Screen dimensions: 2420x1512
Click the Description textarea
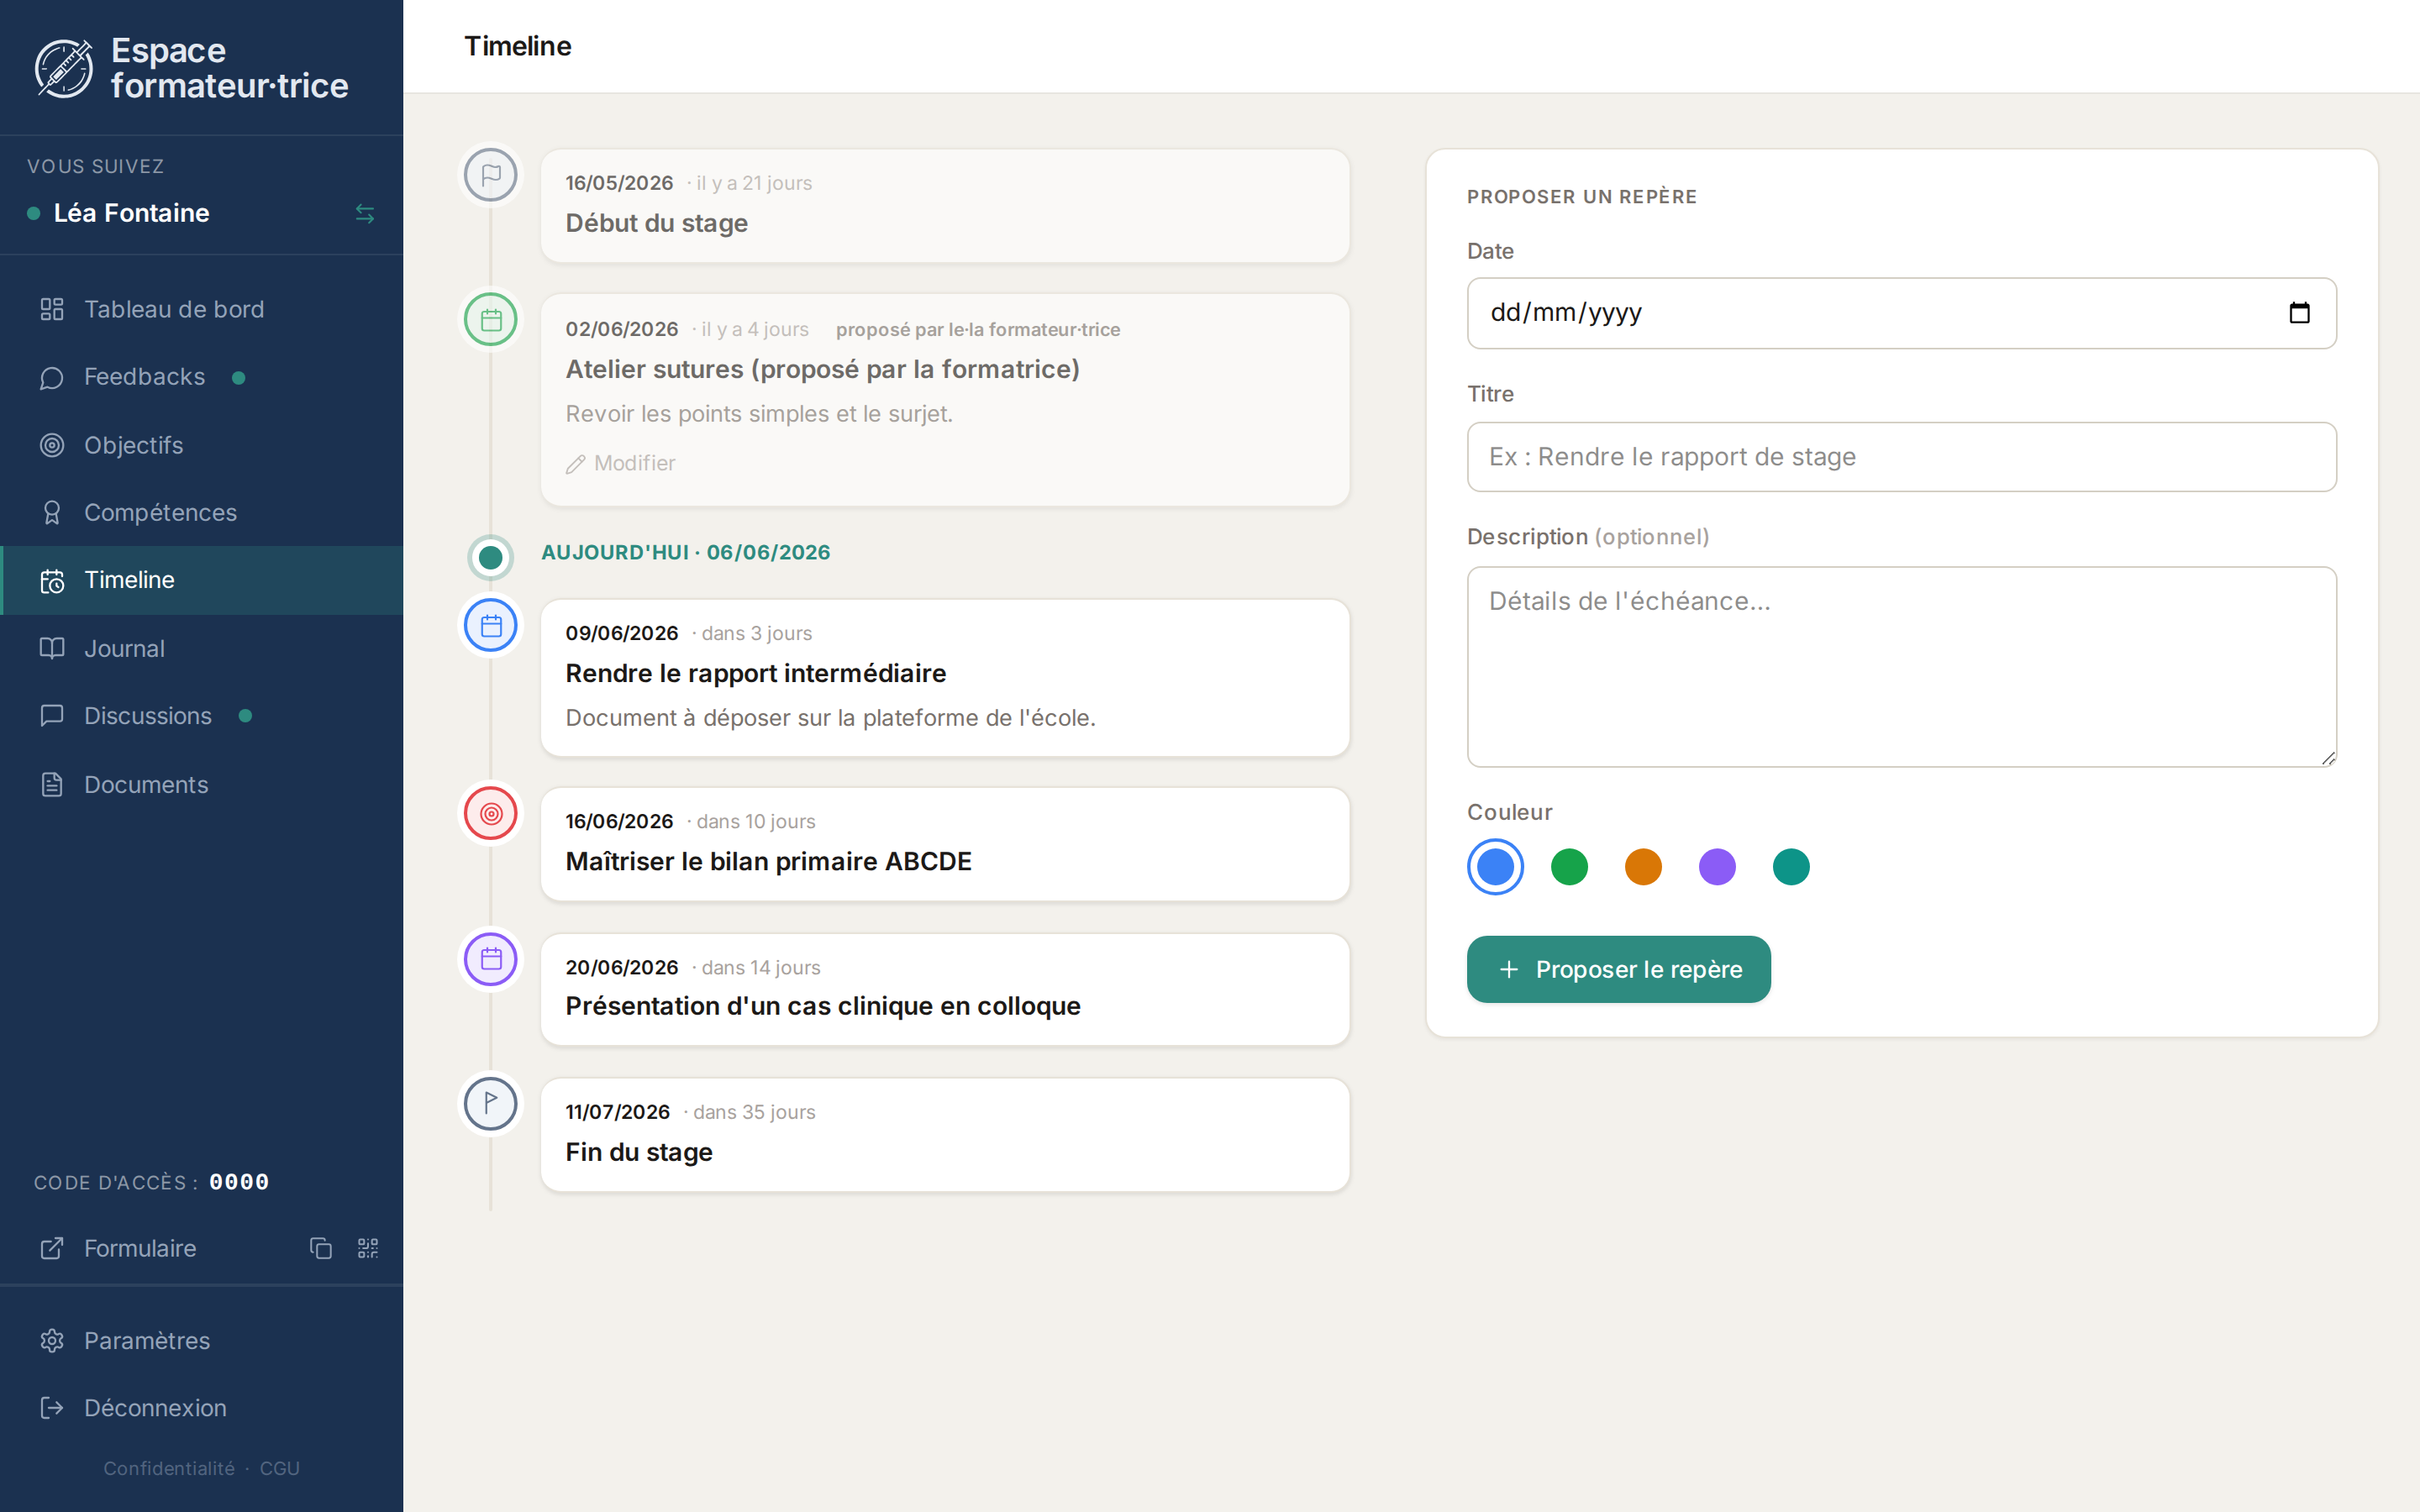[x=1901, y=667]
